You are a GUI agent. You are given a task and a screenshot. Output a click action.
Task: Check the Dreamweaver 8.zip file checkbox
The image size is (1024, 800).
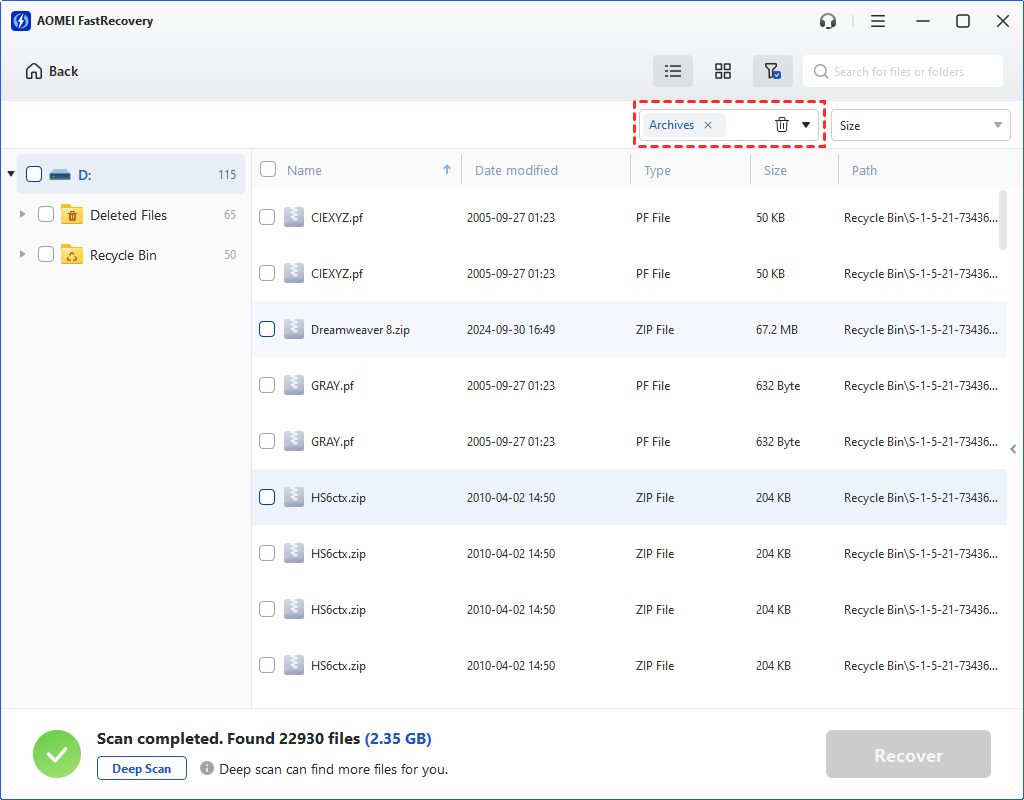267,329
